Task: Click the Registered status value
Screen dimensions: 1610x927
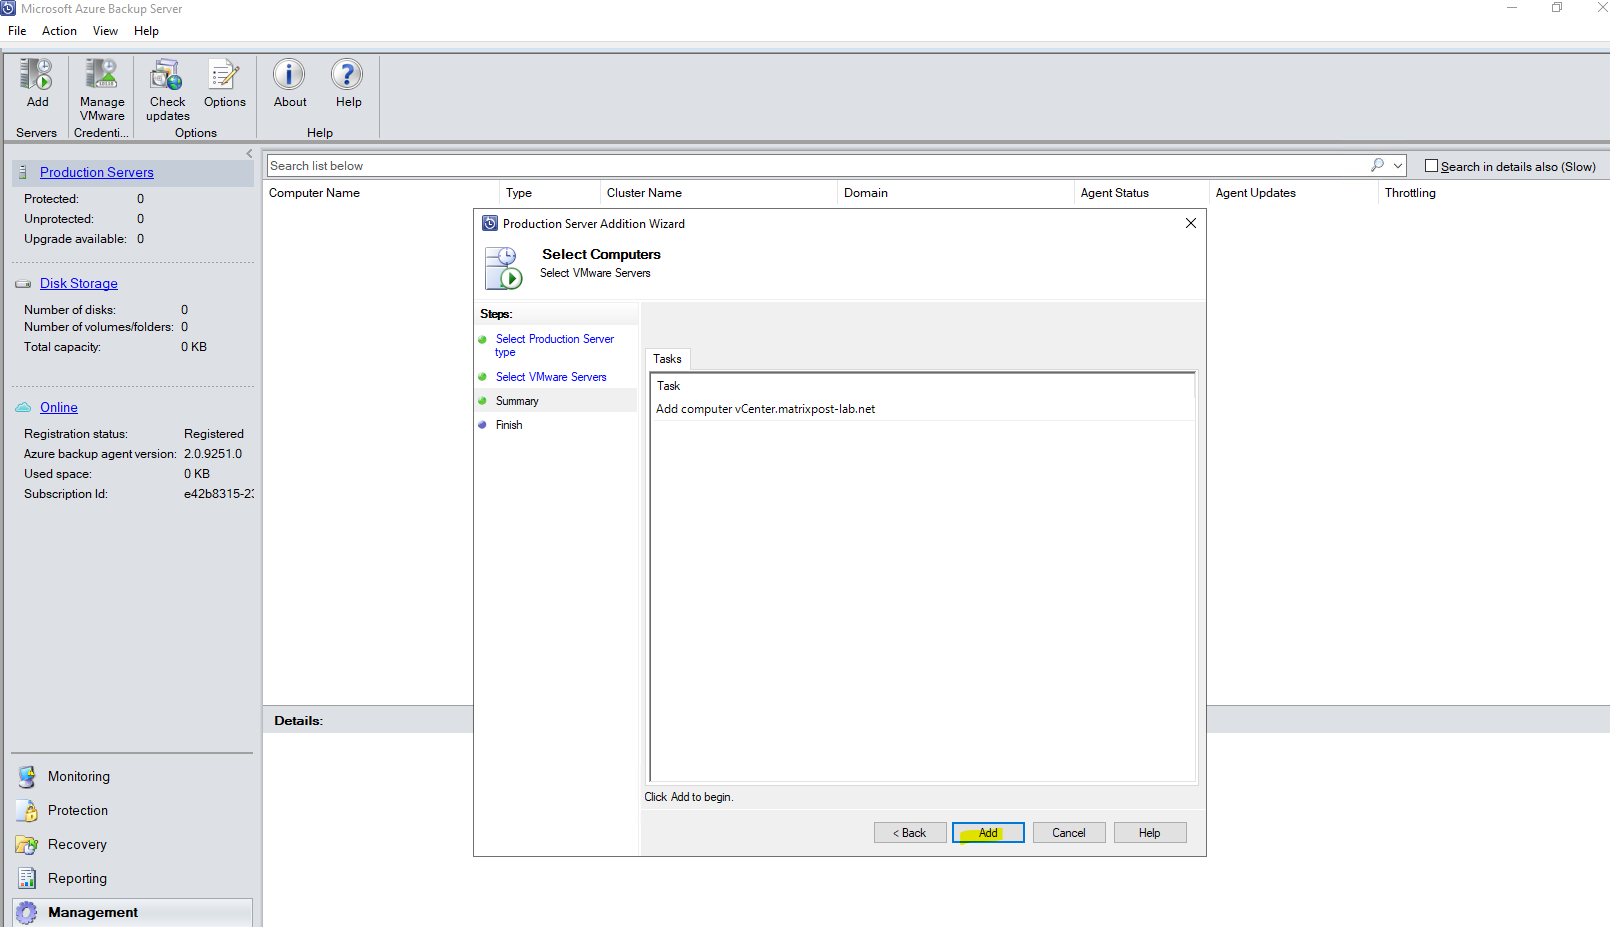Action: [x=214, y=434]
